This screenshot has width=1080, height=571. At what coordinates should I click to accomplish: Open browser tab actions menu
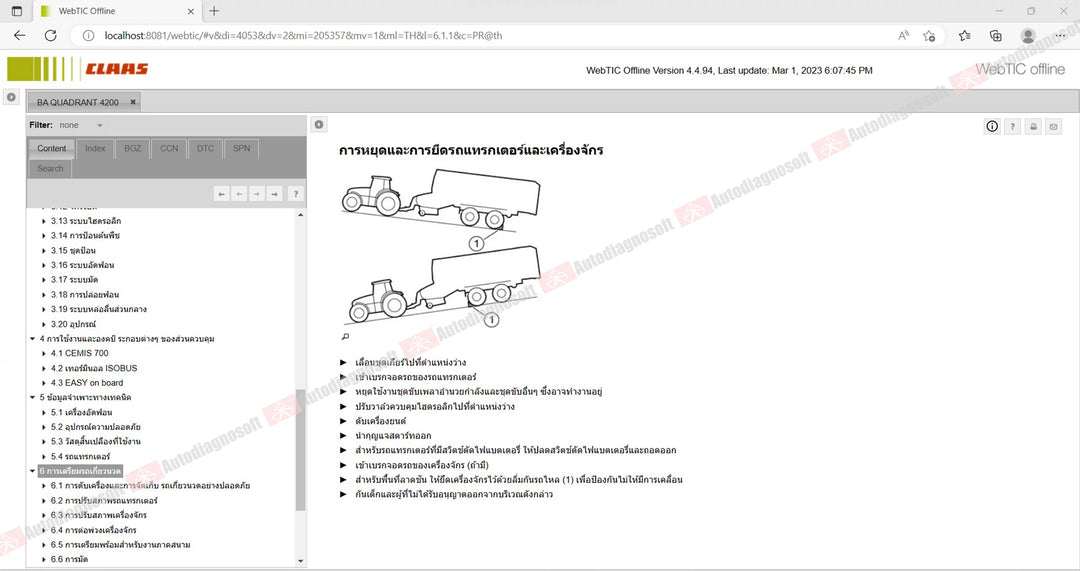coord(17,11)
